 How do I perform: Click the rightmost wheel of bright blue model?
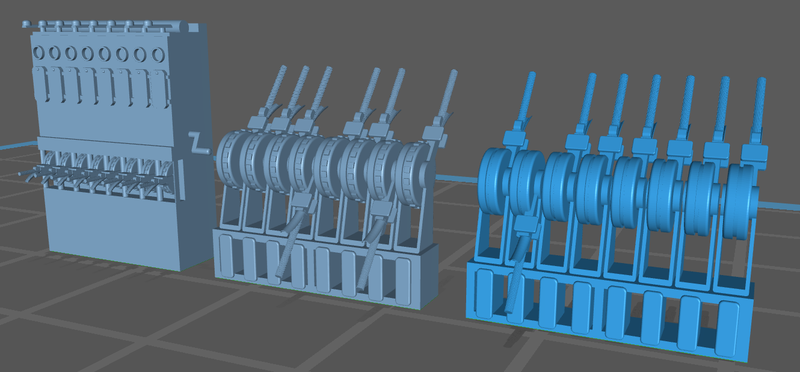point(738,202)
